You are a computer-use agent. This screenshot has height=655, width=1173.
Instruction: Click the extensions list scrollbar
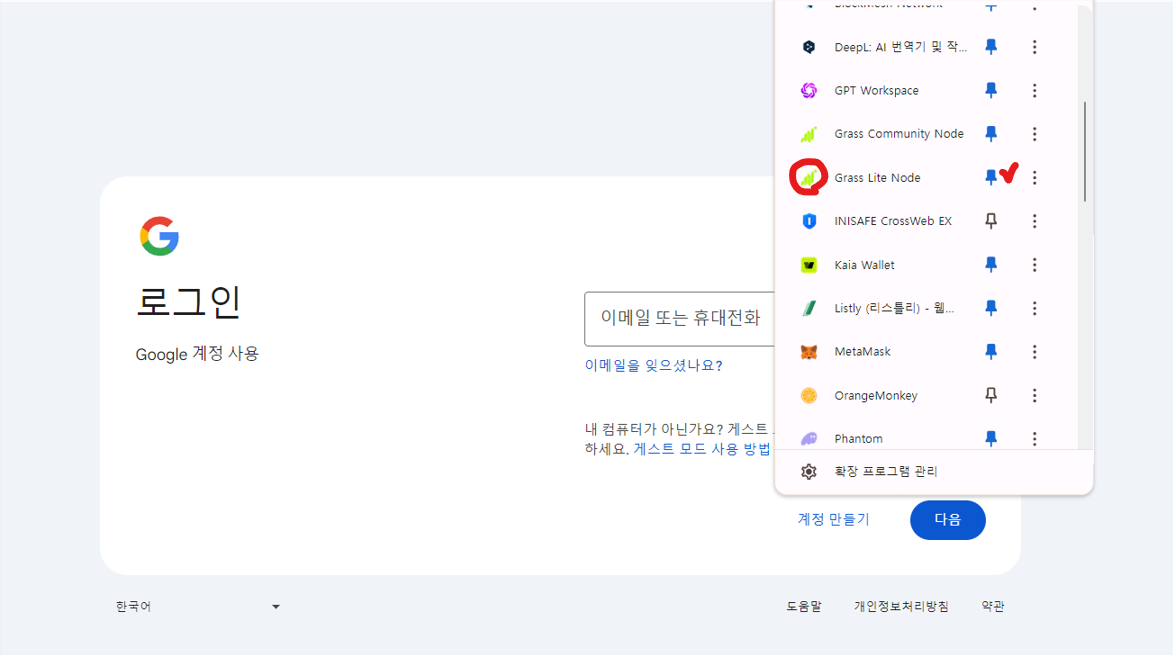[1085, 153]
